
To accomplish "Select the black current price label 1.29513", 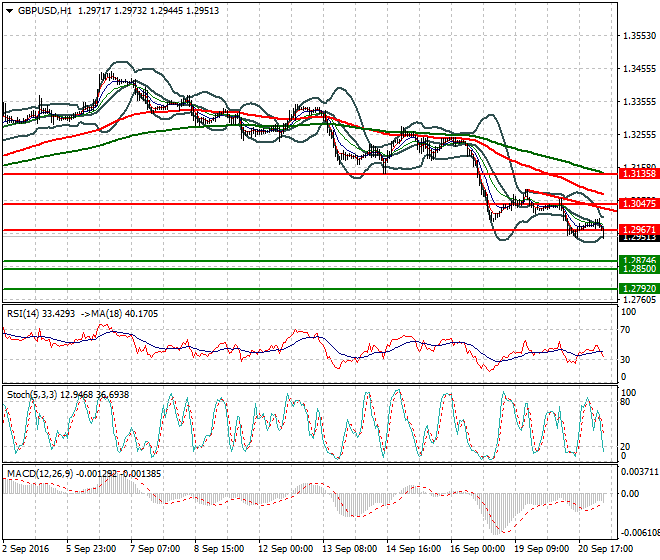I will pyautogui.click(x=639, y=238).
